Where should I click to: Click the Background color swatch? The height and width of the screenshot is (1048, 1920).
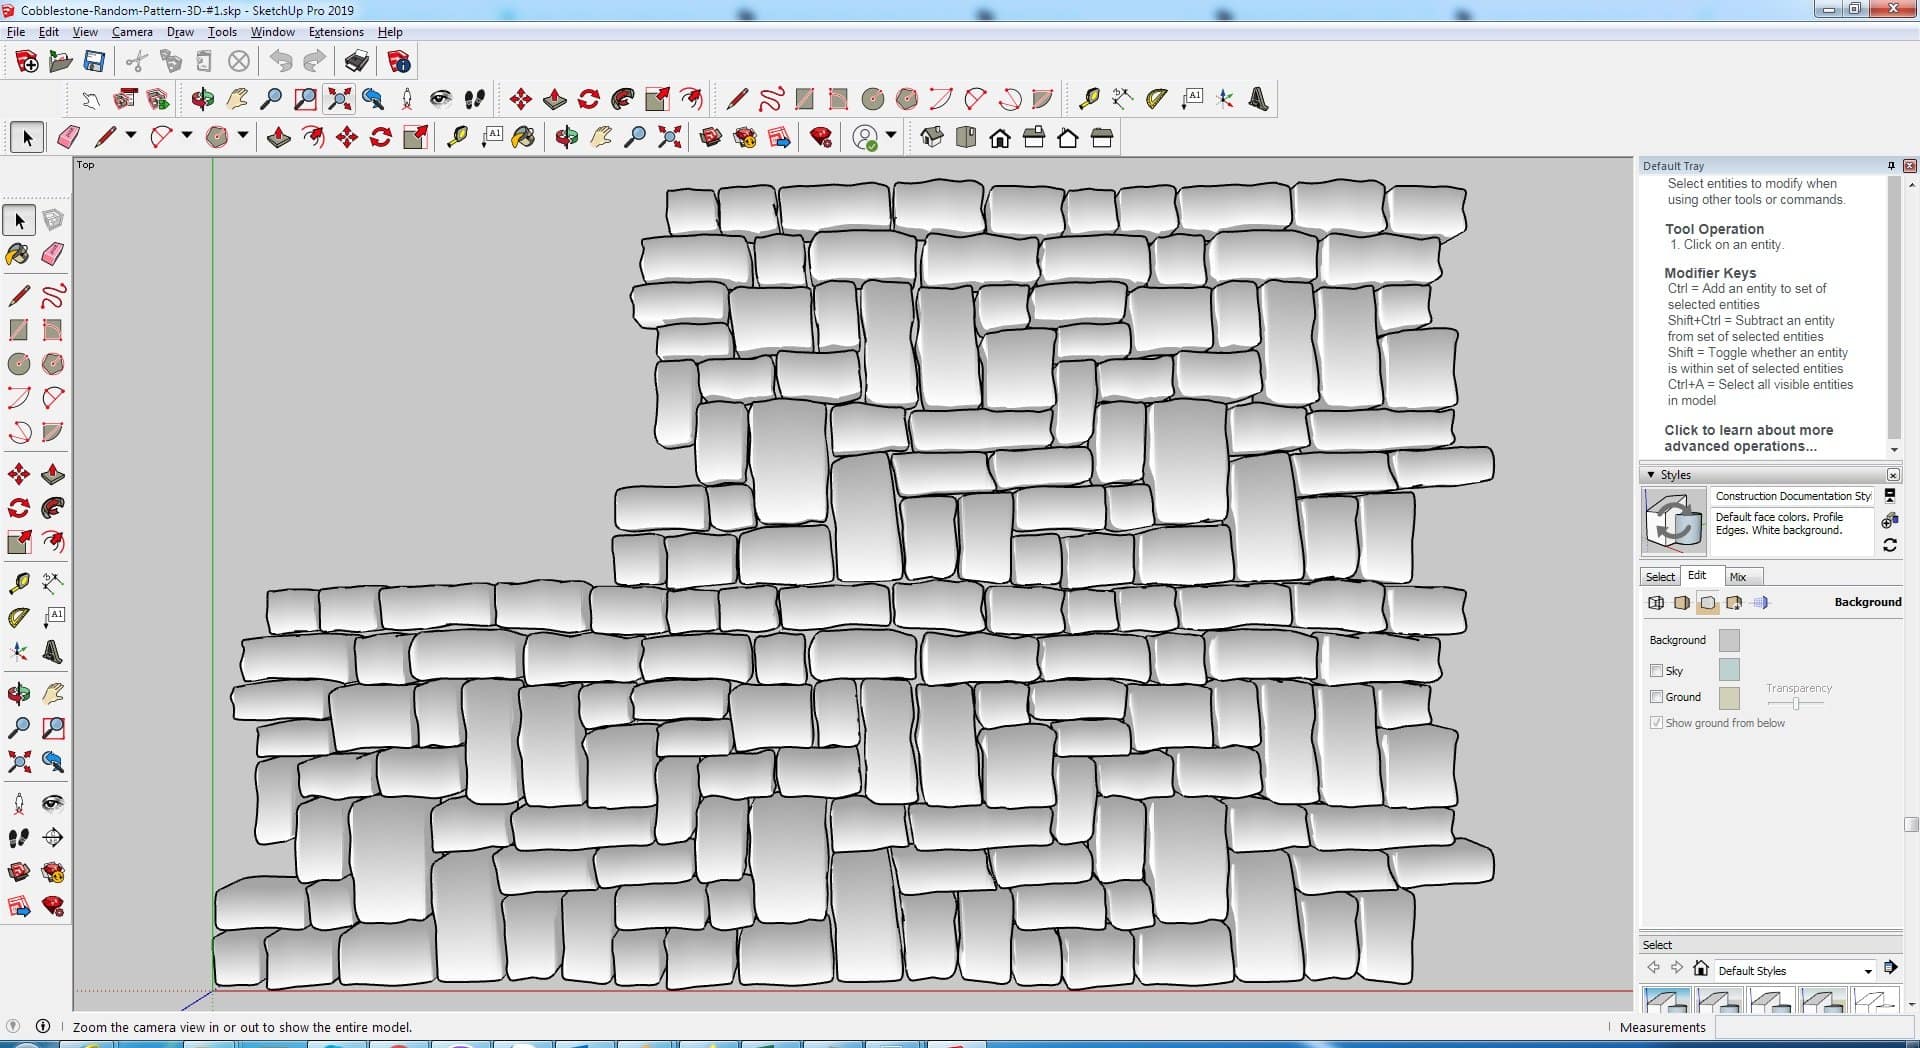tap(1728, 640)
